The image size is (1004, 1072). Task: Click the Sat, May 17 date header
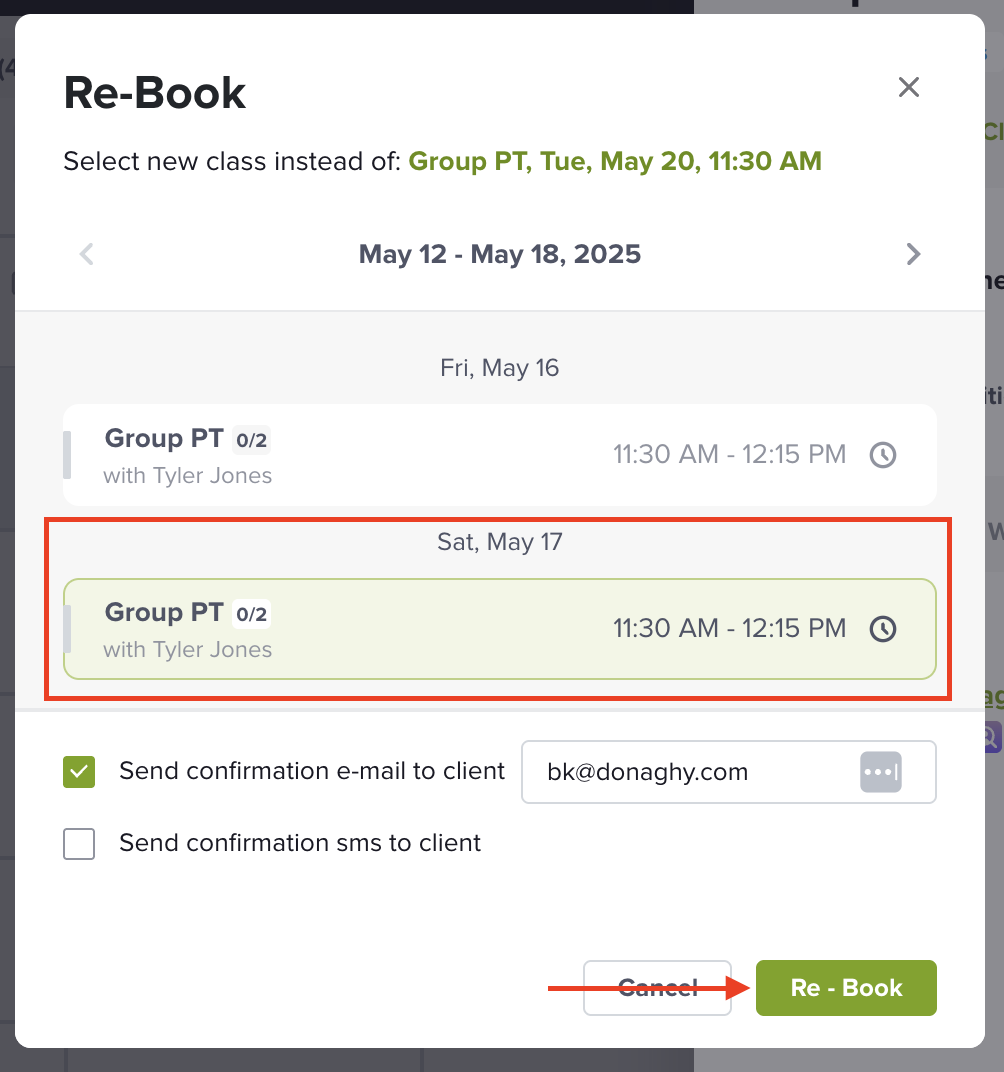tap(500, 542)
